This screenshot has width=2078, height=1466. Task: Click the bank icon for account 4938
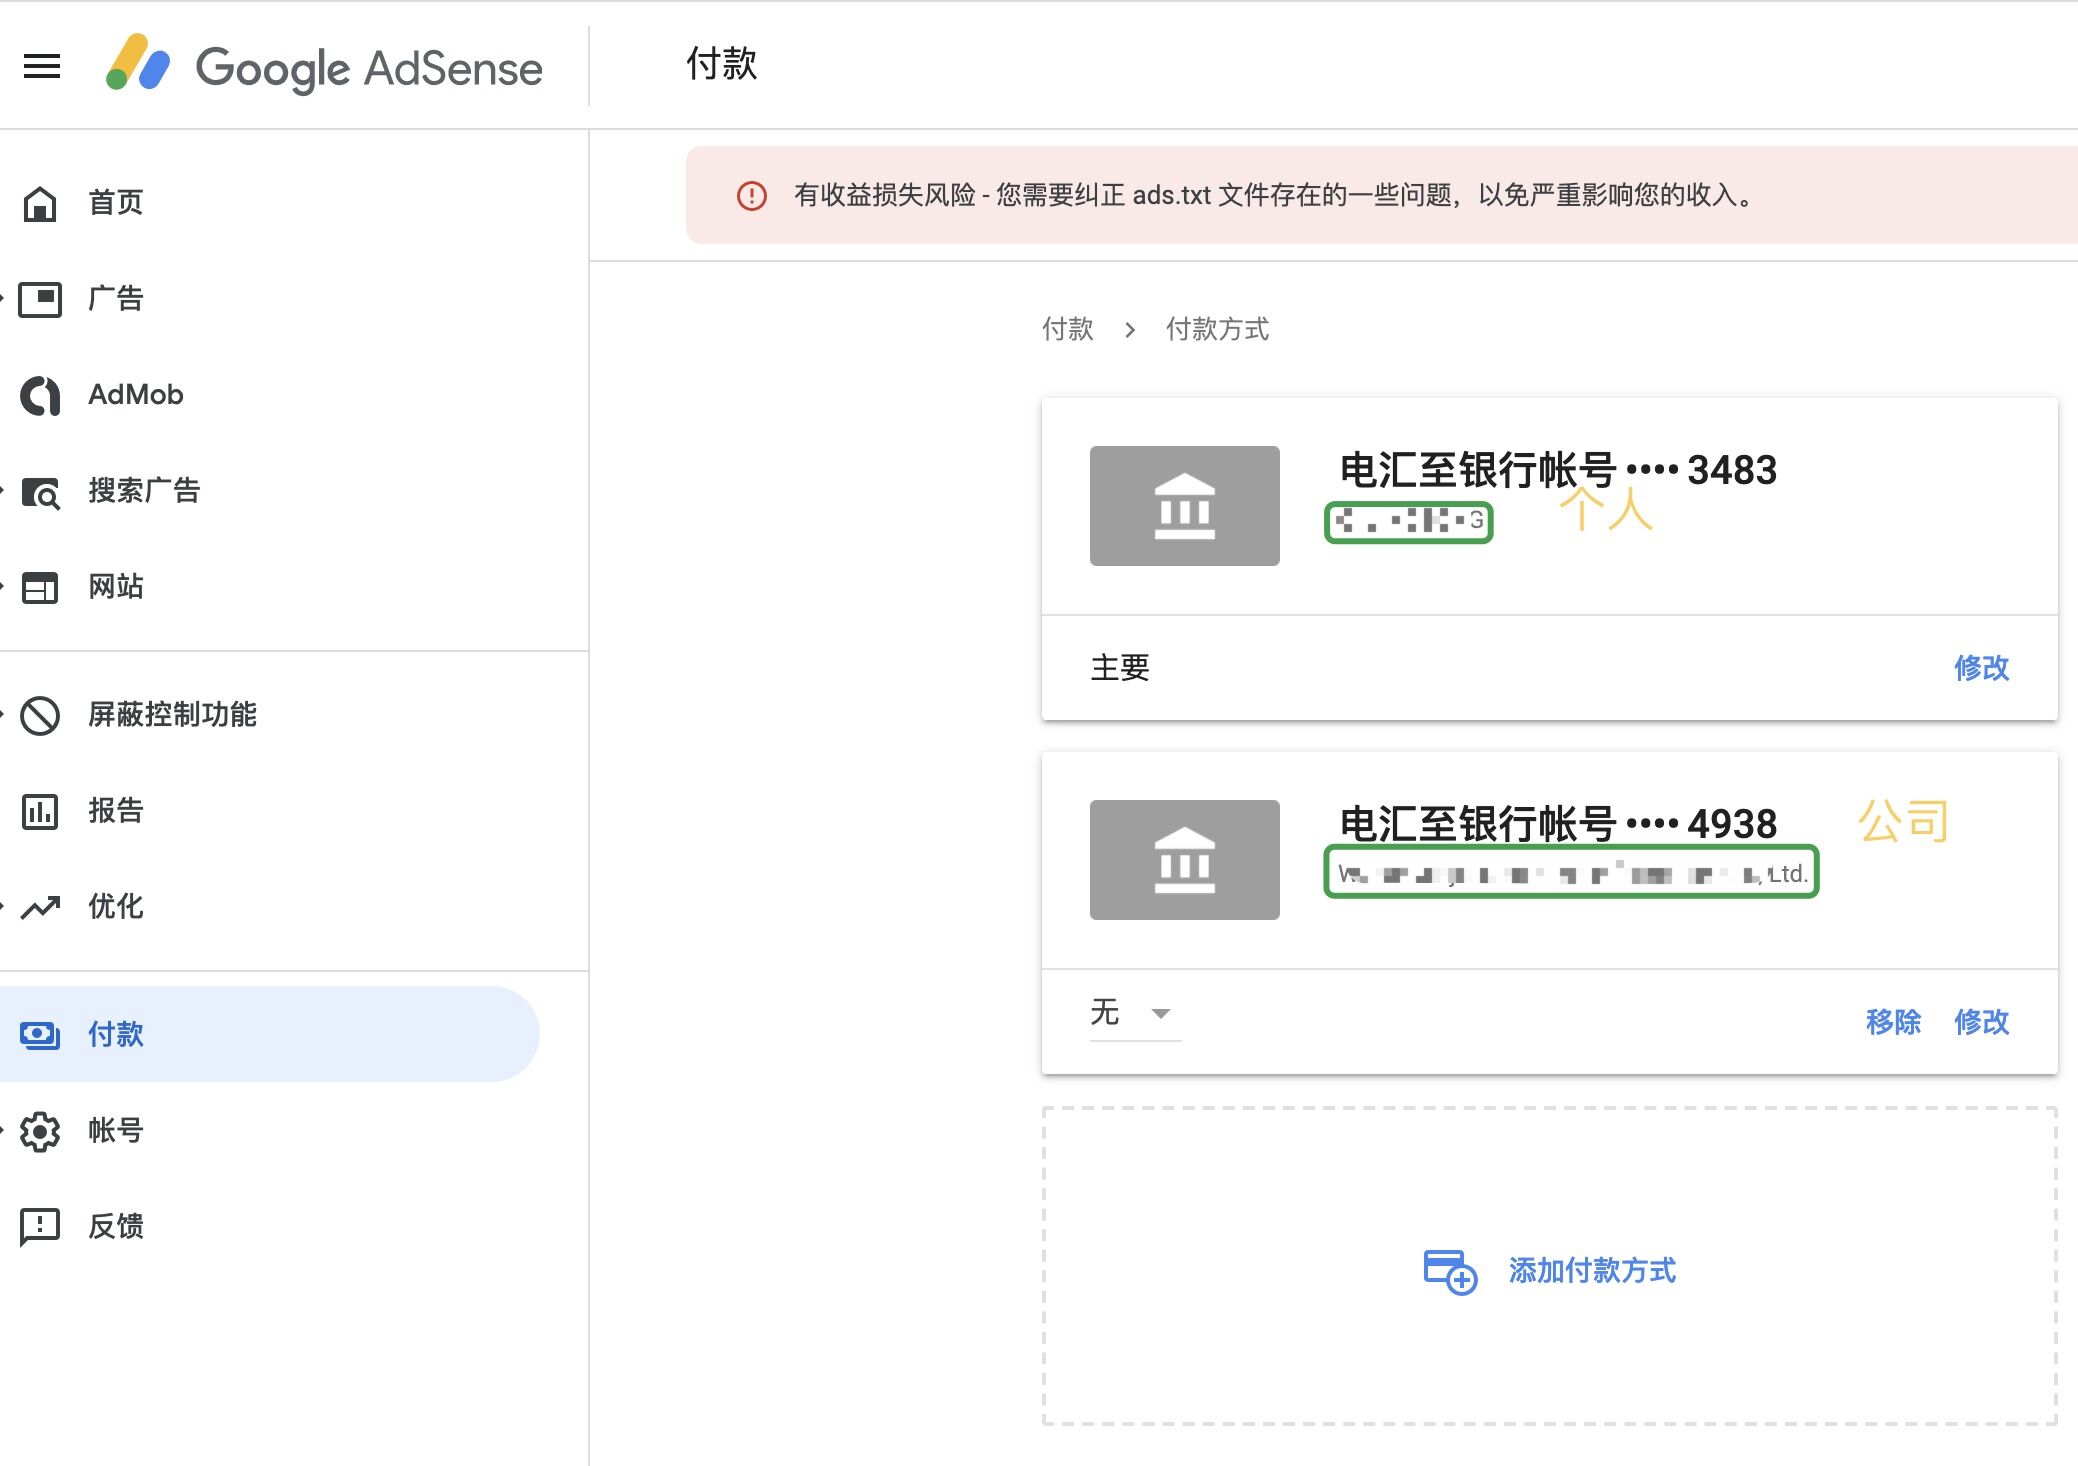[1185, 860]
